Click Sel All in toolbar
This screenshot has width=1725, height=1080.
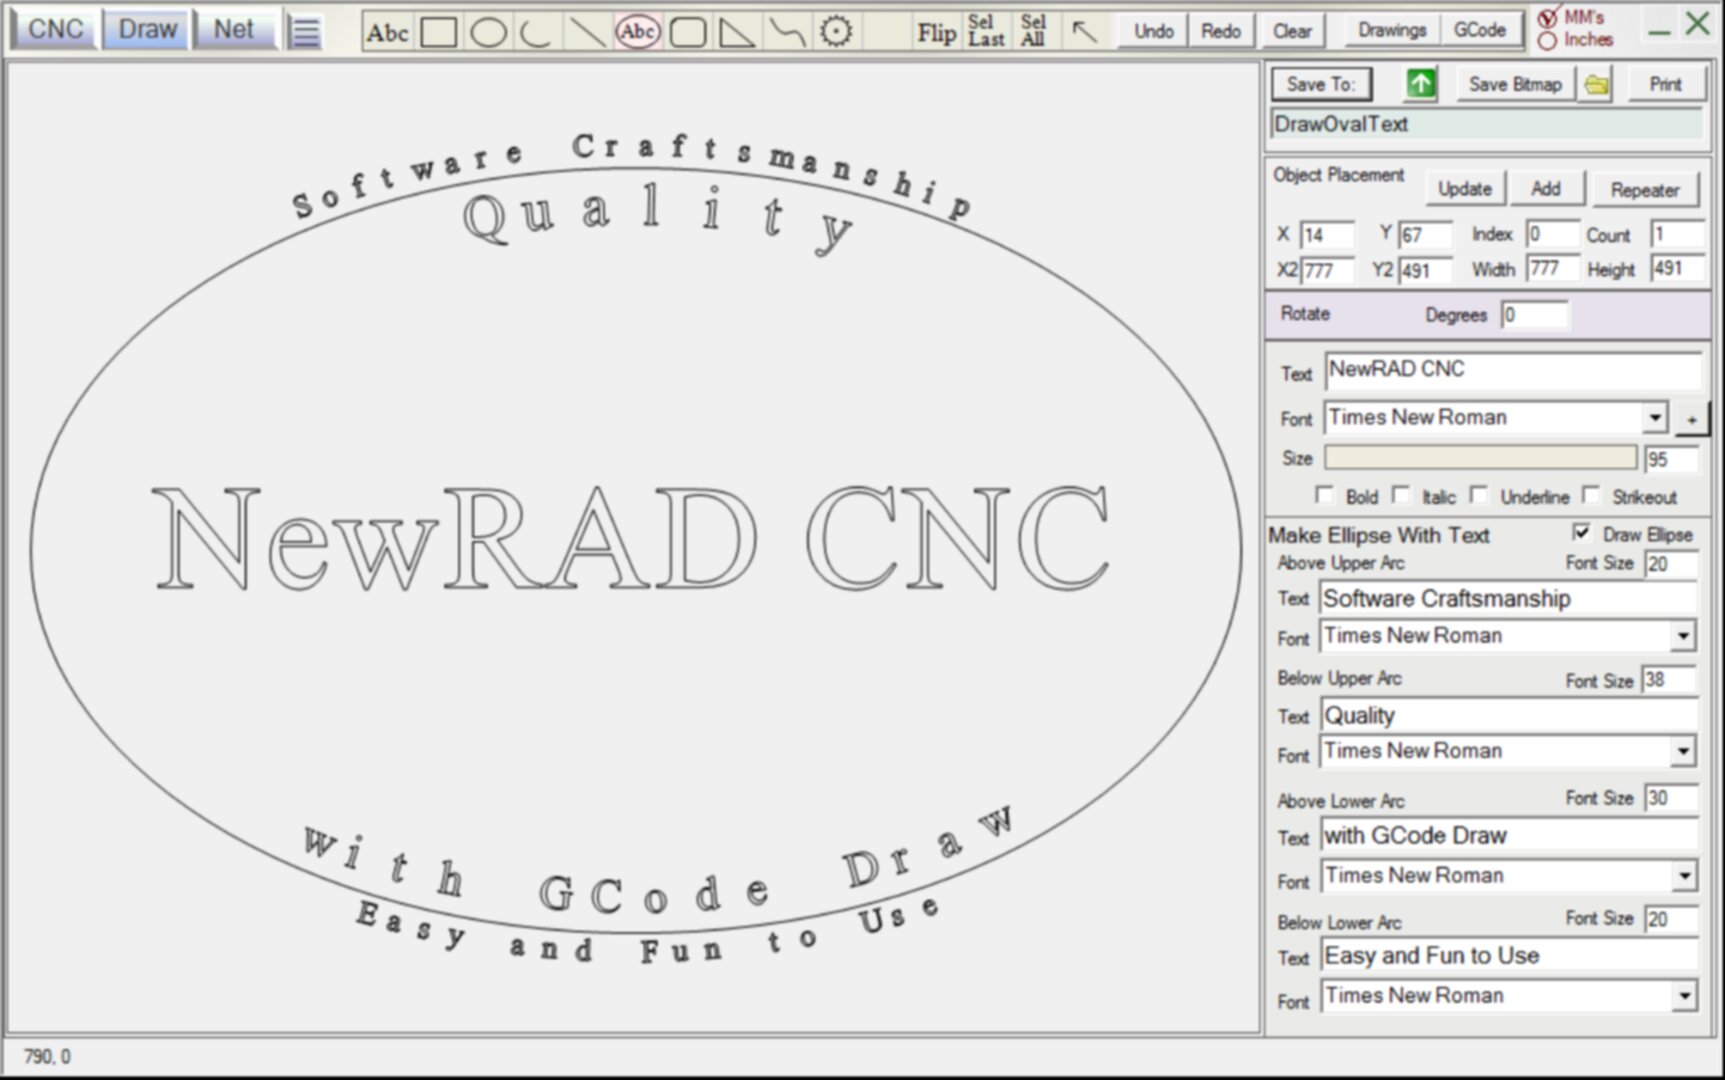coord(1033,31)
